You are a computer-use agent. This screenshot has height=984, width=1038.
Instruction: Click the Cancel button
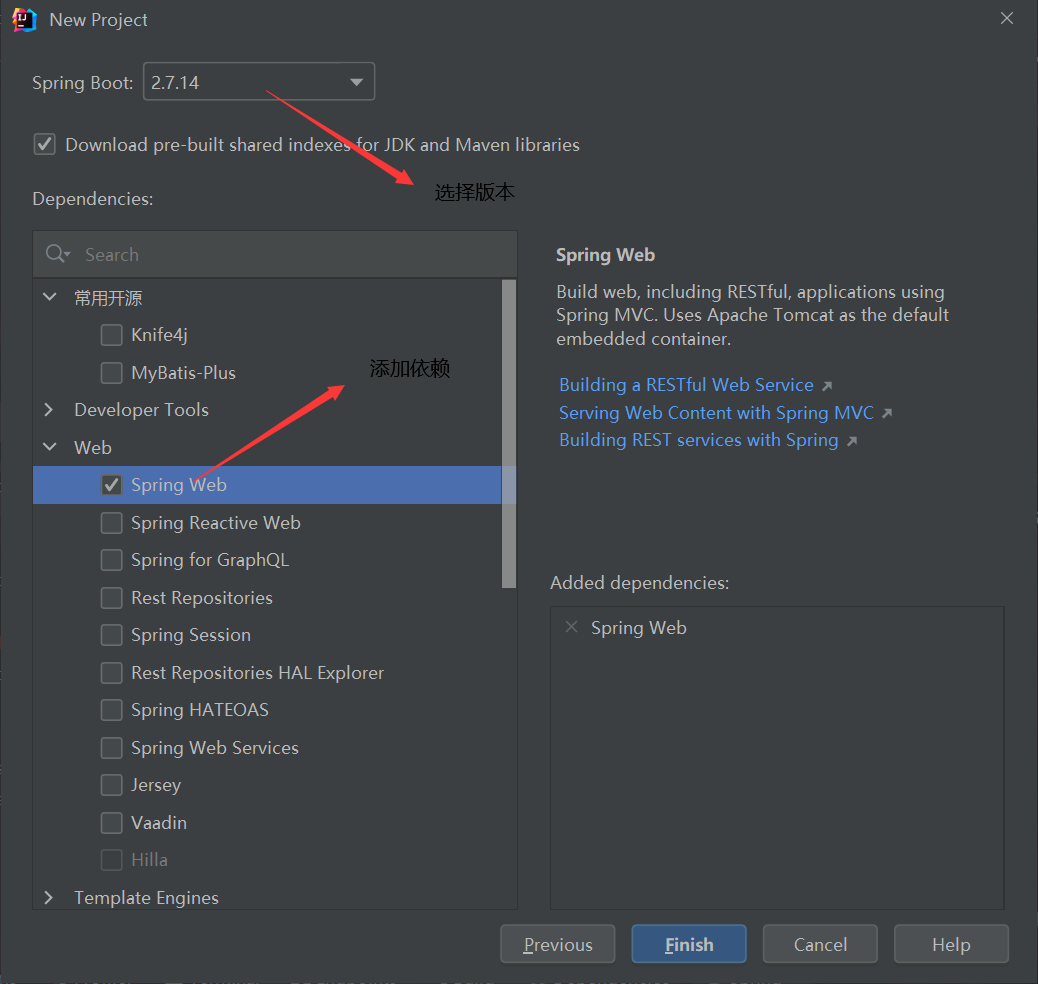[820, 944]
